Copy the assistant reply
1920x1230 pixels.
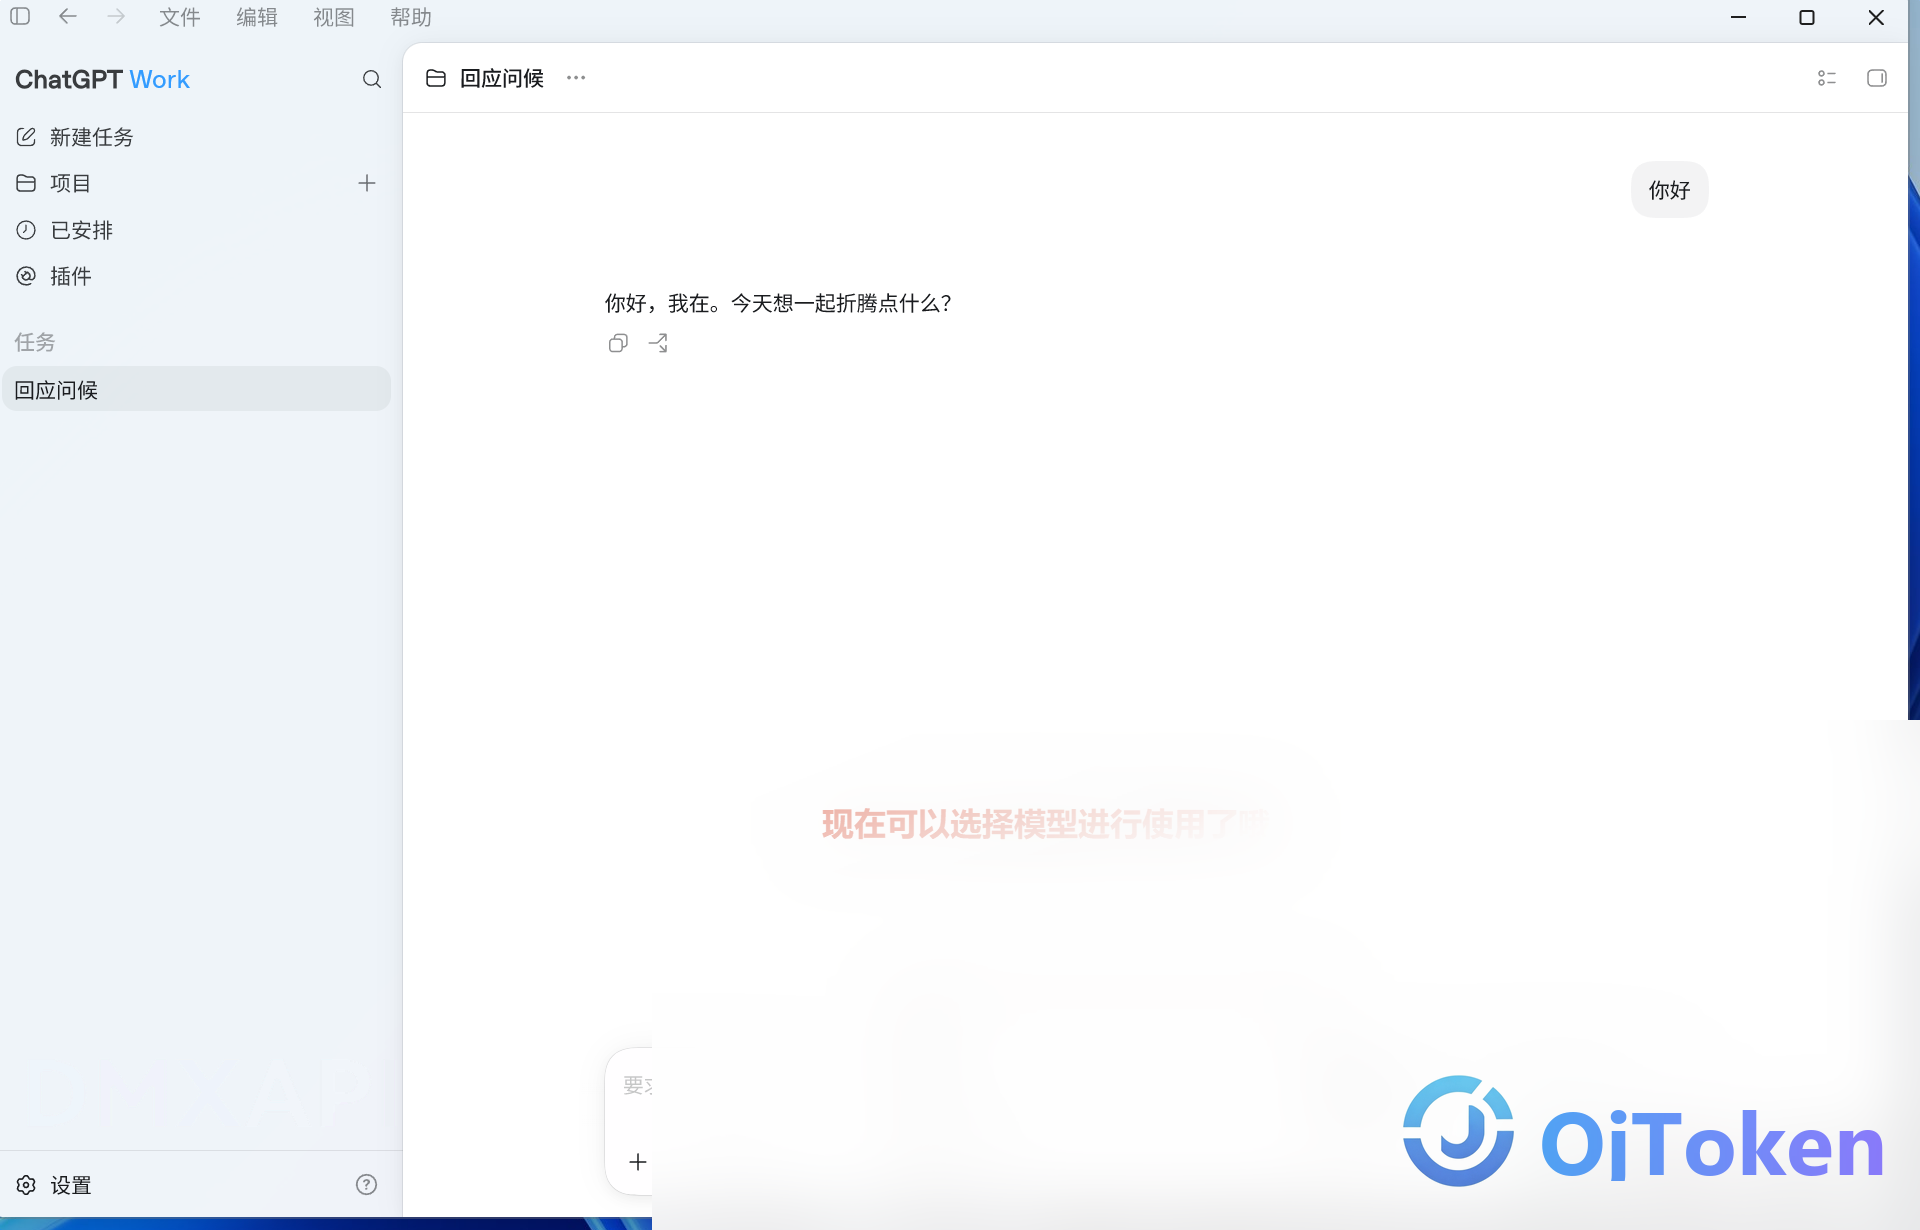pos(618,343)
